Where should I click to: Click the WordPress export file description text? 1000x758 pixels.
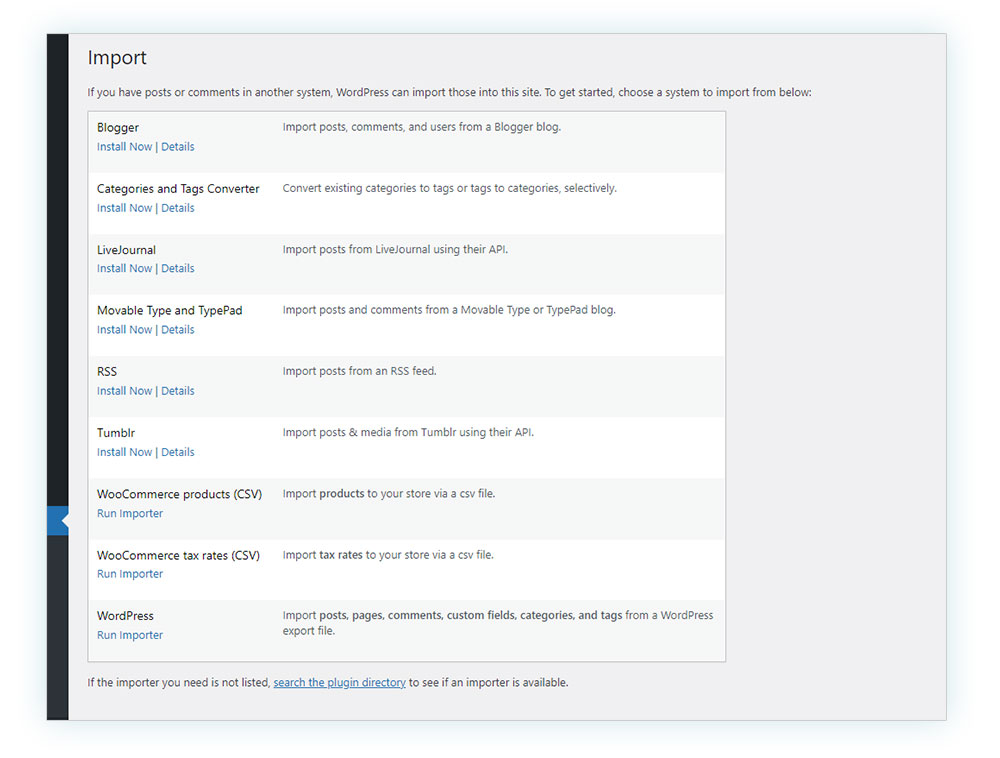click(x=498, y=623)
